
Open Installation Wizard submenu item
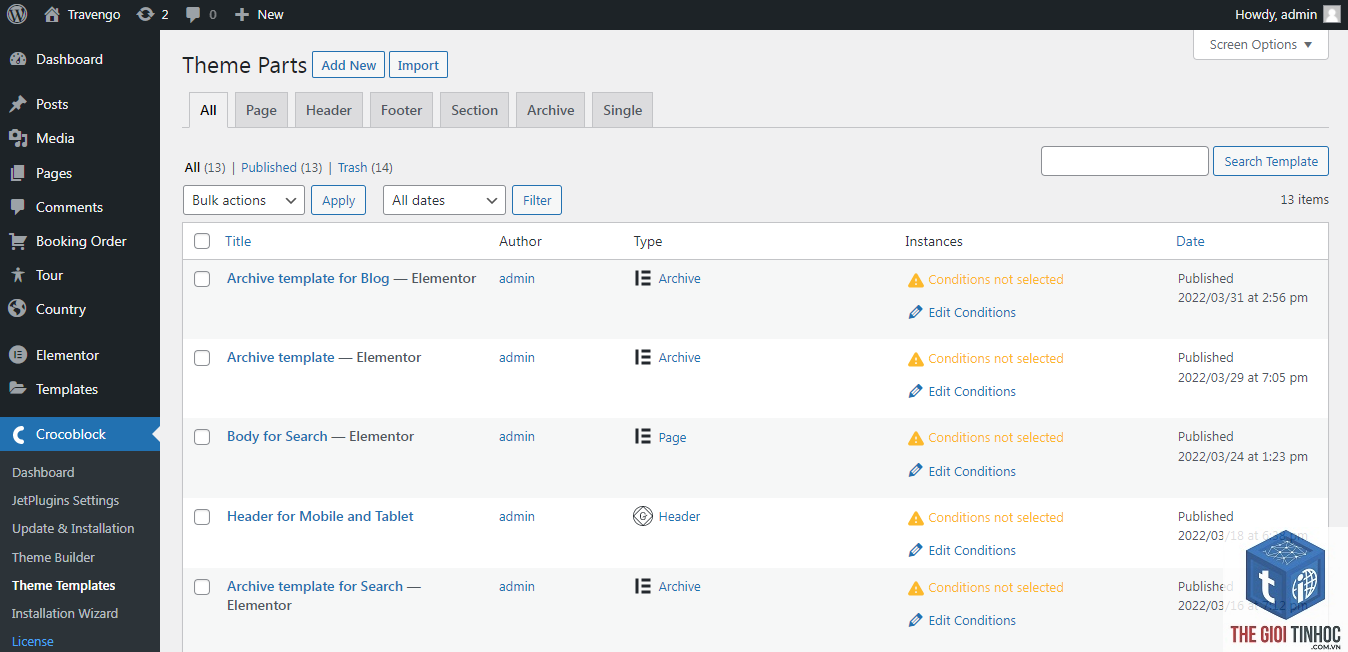pos(65,613)
